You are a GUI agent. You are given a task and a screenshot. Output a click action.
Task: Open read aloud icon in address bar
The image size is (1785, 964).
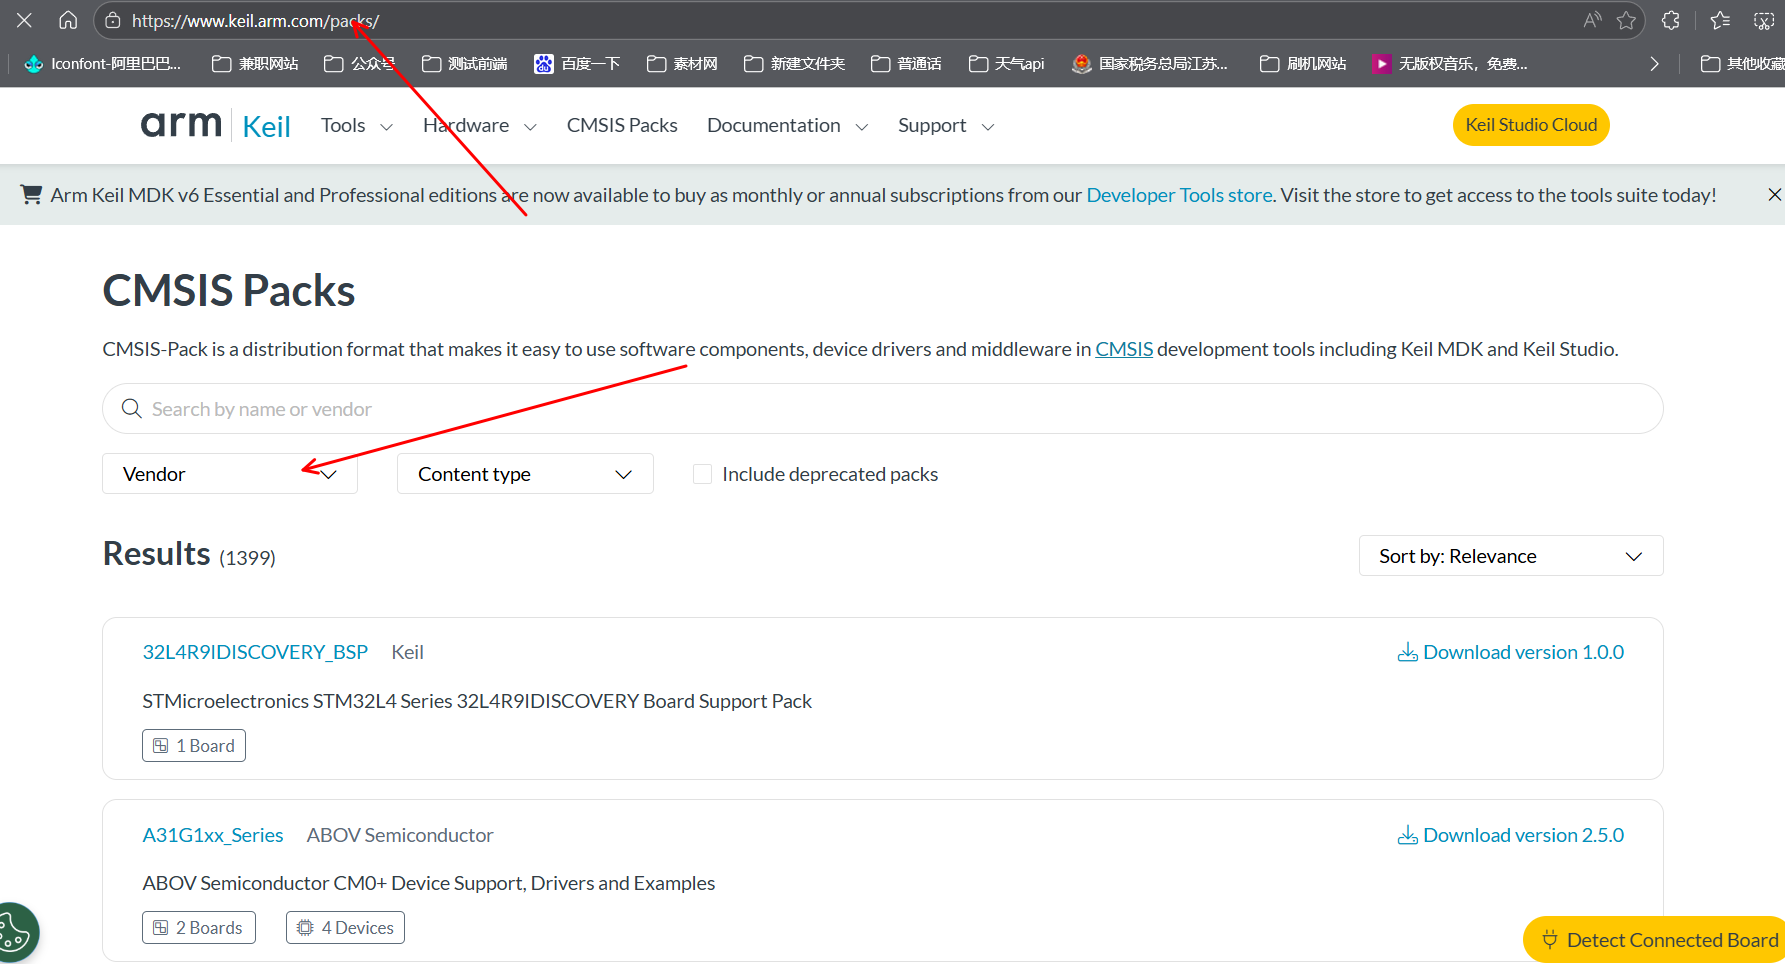click(x=1593, y=20)
